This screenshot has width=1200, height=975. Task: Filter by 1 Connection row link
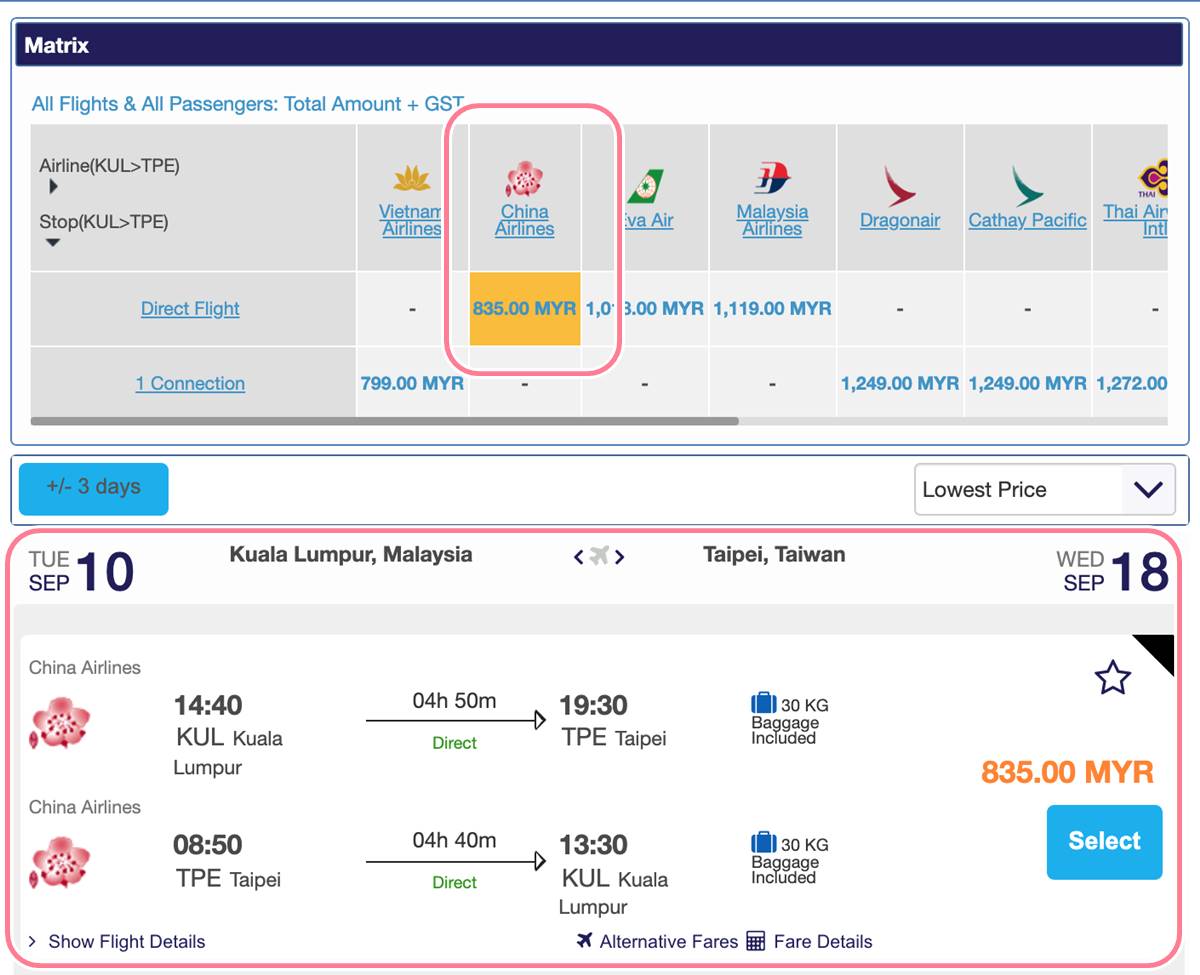(190, 383)
